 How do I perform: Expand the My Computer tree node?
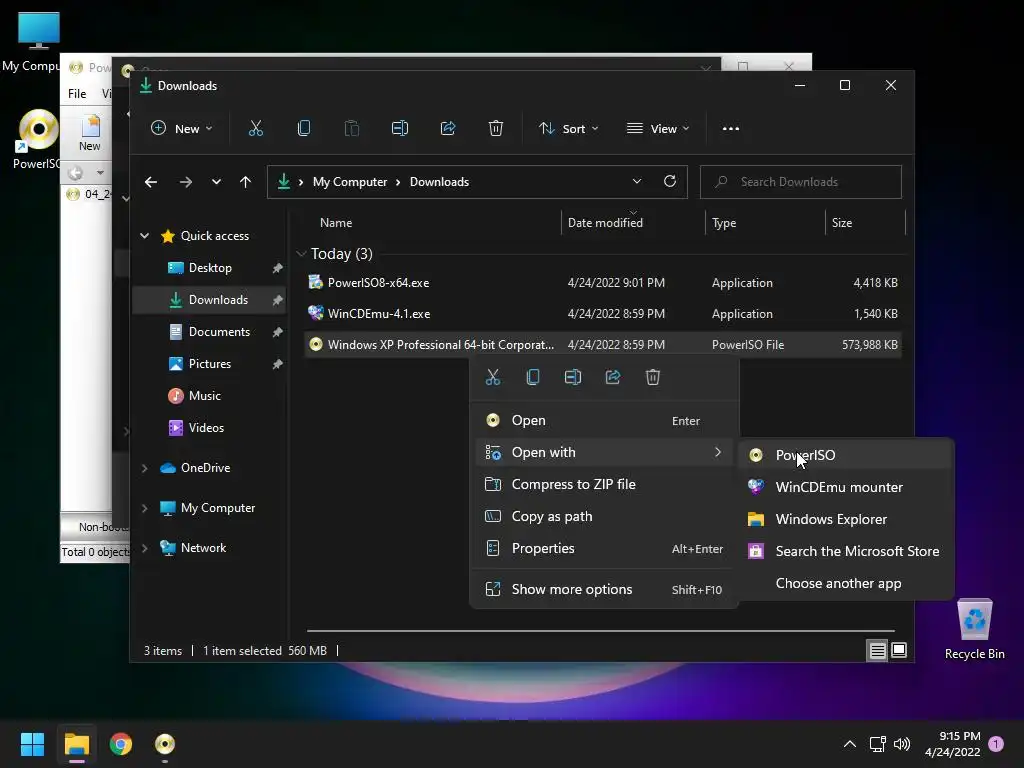[x=145, y=508]
